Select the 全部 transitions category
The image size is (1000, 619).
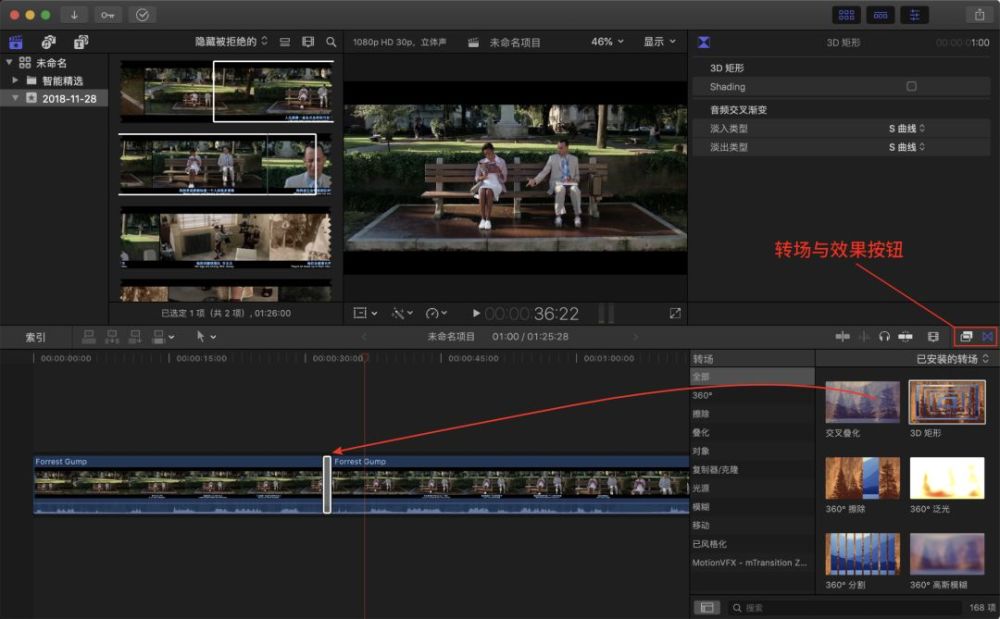tap(752, 376)
